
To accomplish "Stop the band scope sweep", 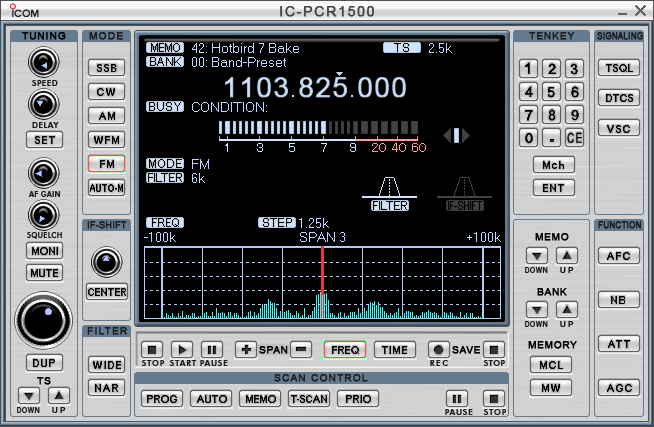I will (152, 350).
